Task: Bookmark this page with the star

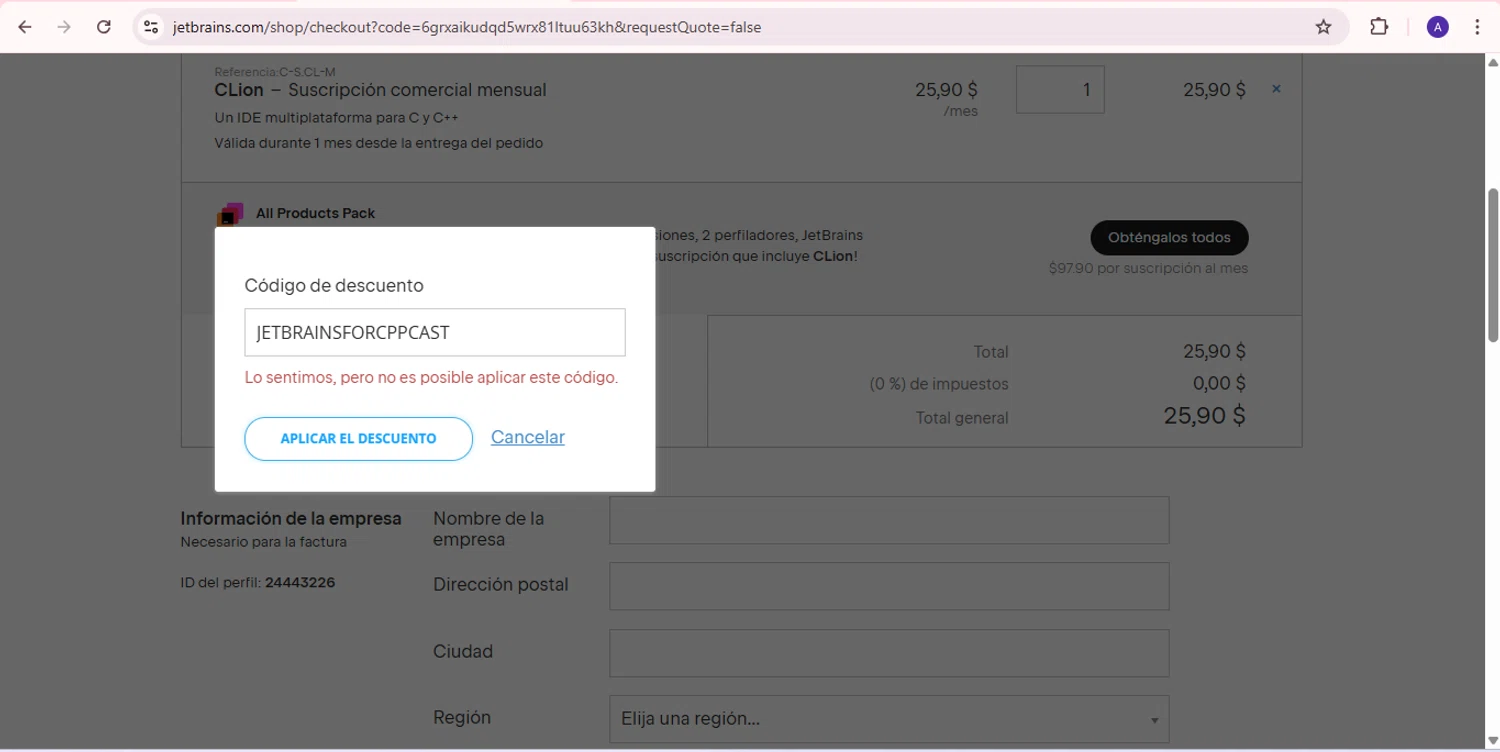Action: click(1323, 27)
